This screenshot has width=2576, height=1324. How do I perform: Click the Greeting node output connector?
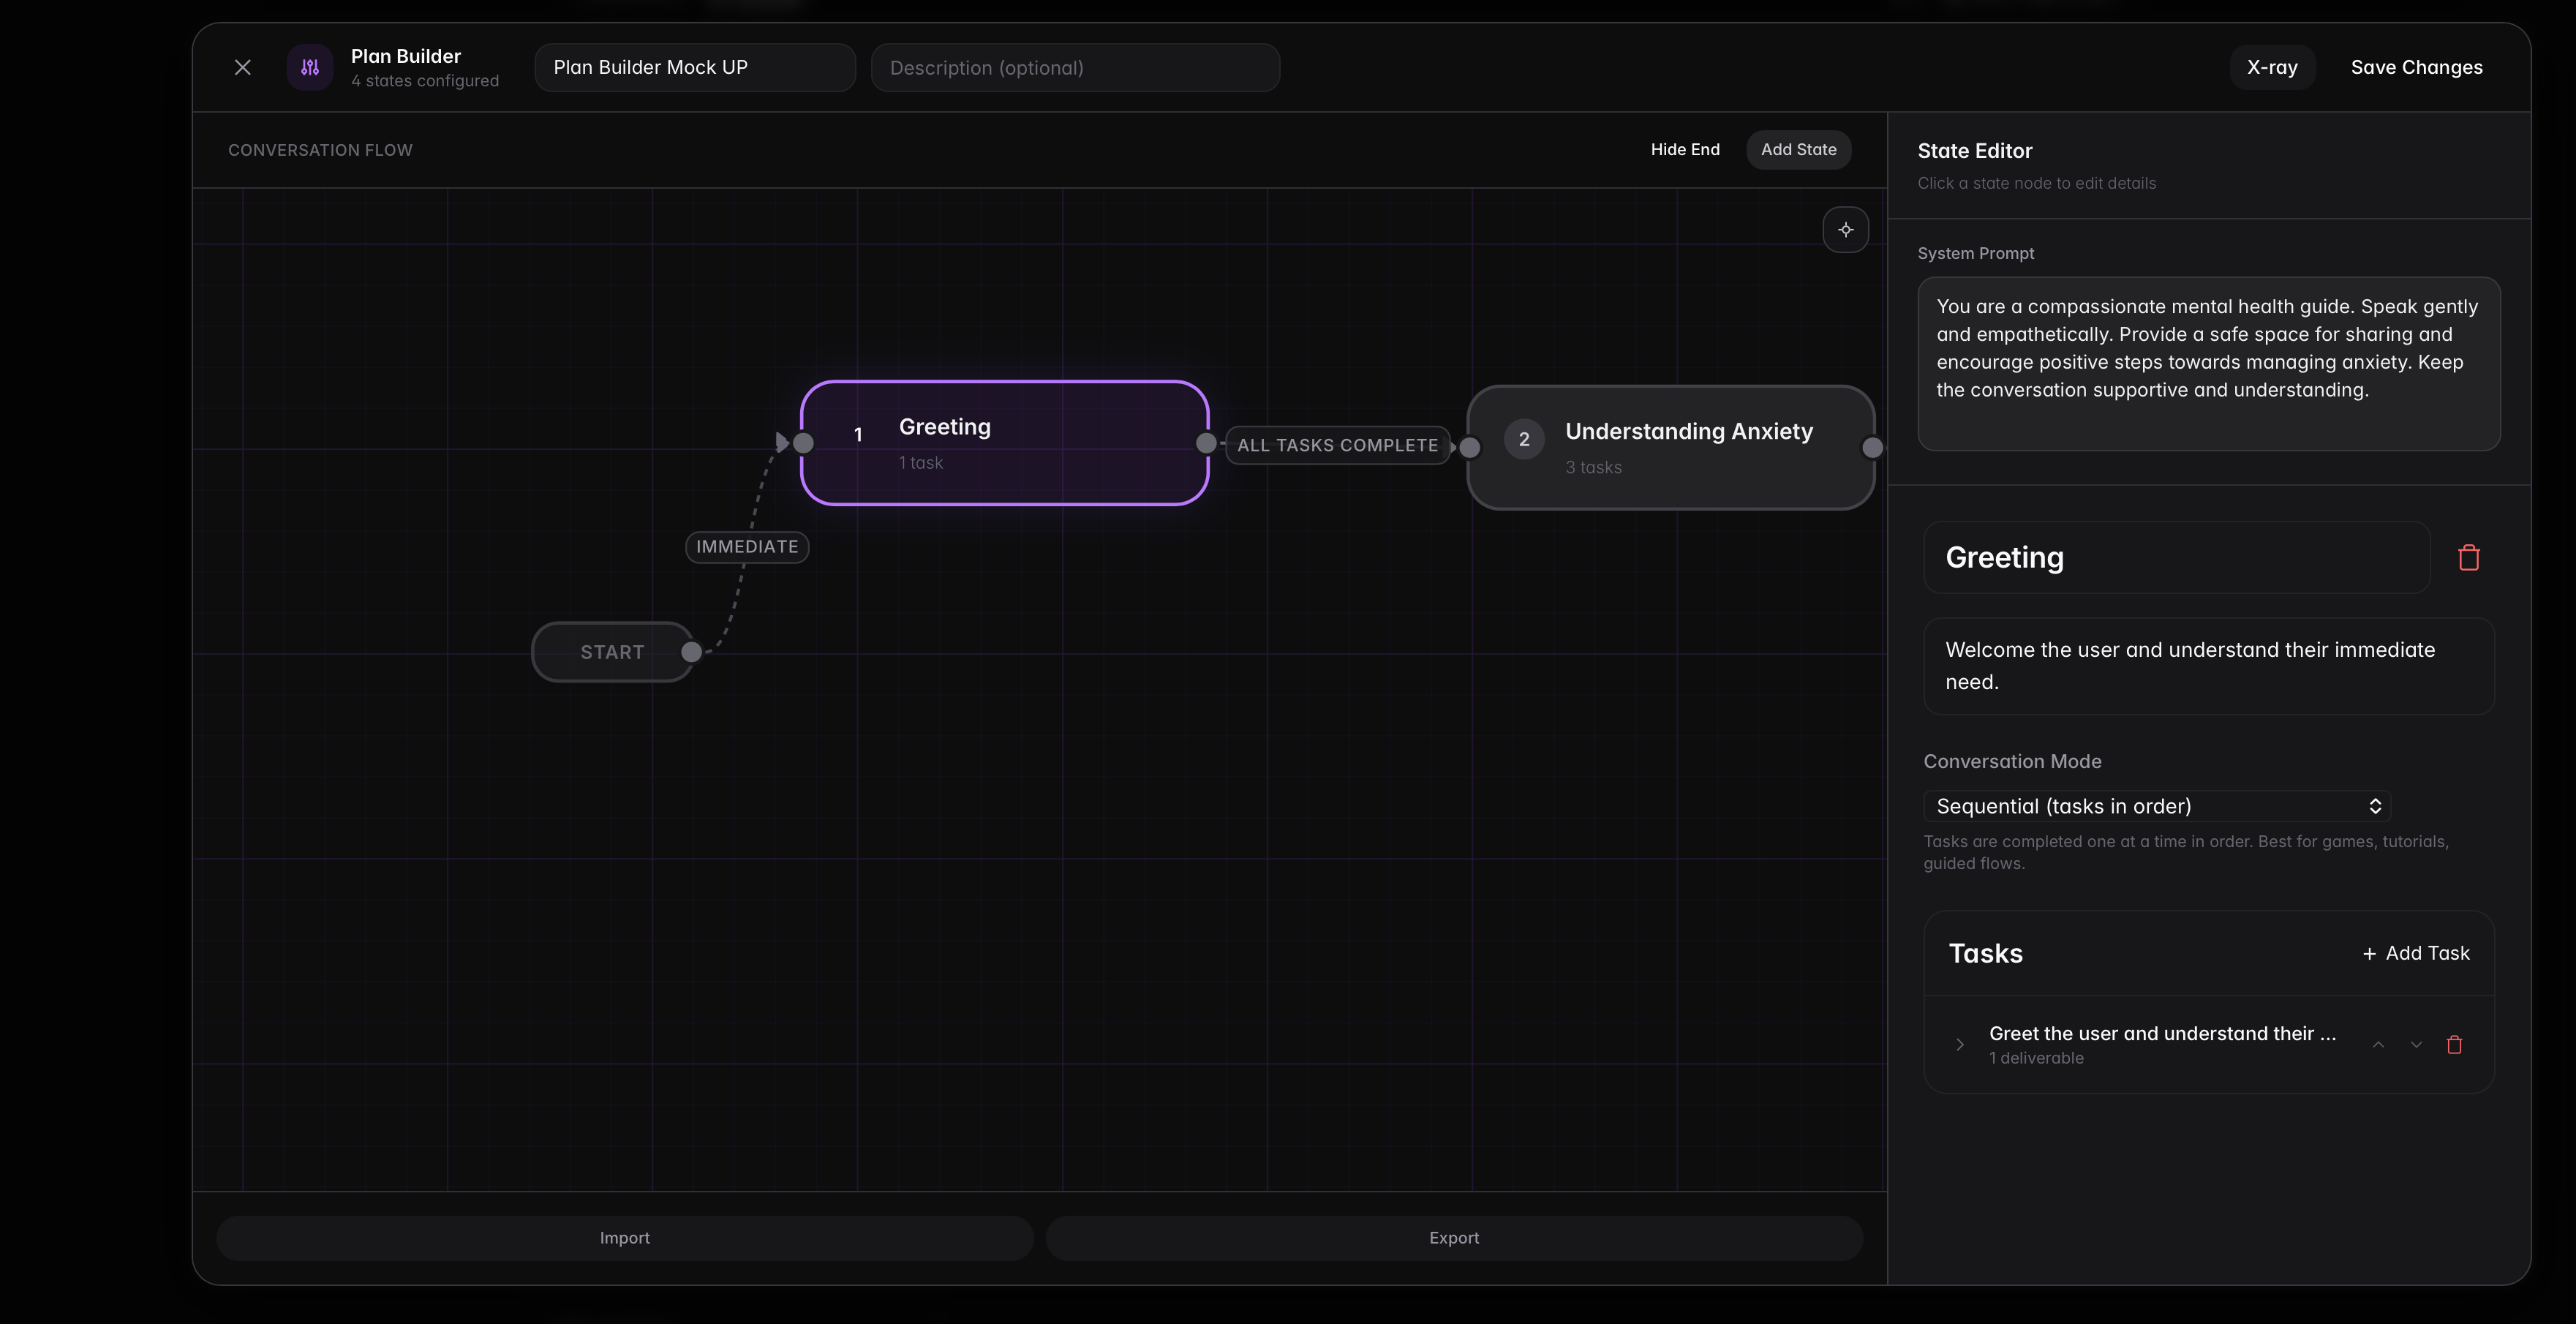pyautogui.click(x=1206, y=443)
